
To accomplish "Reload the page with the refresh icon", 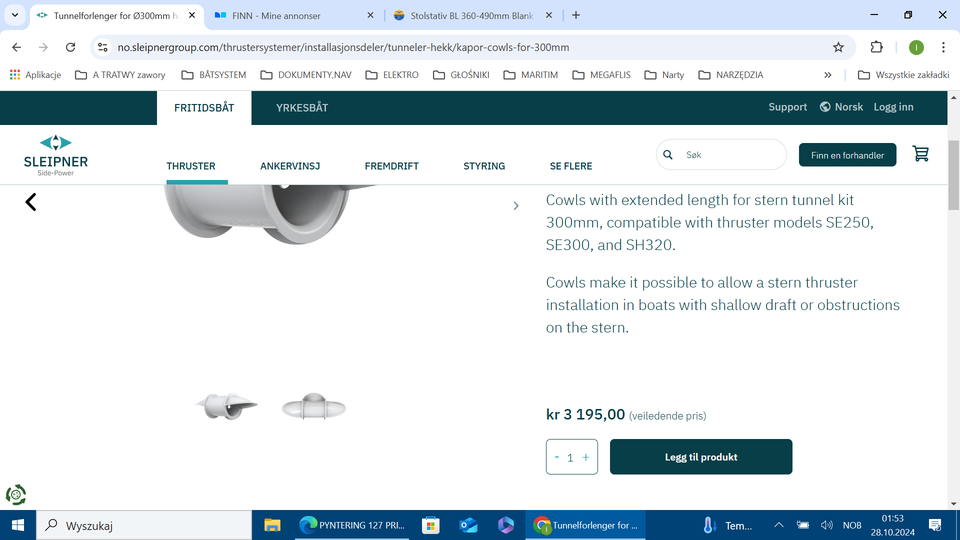I will pyautogui.click(x=70, y=47).
